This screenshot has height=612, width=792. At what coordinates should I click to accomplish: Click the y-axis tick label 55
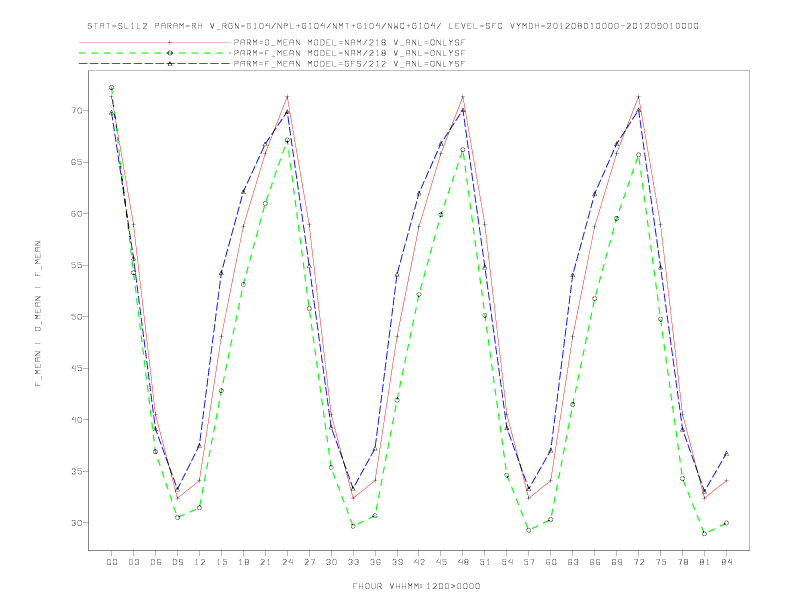coord(77,265)
